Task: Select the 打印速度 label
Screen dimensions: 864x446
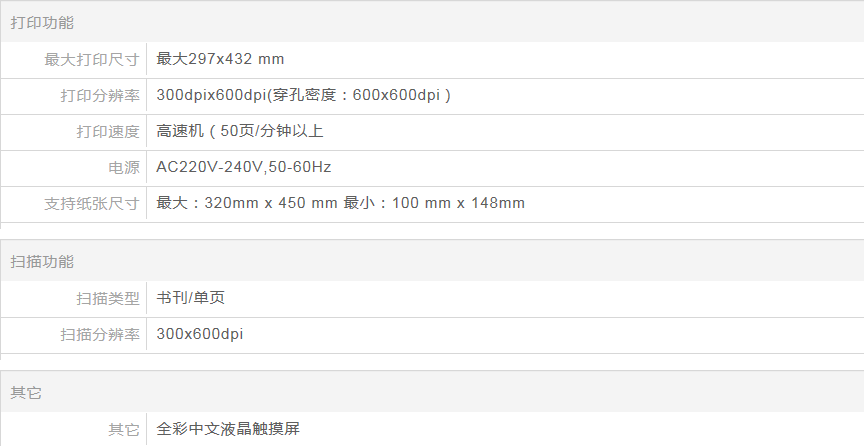Action: pyautogui.click(x=108, y=132)
